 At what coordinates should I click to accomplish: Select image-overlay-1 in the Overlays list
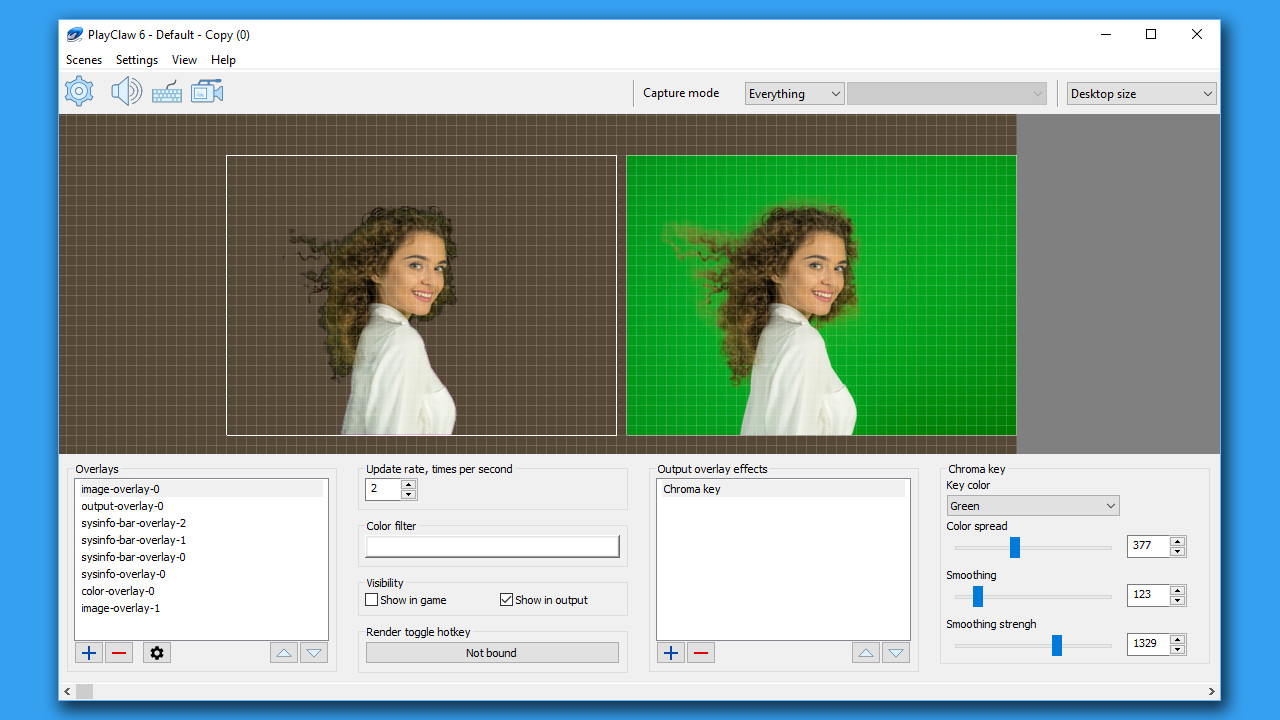[x=120, y=608]
